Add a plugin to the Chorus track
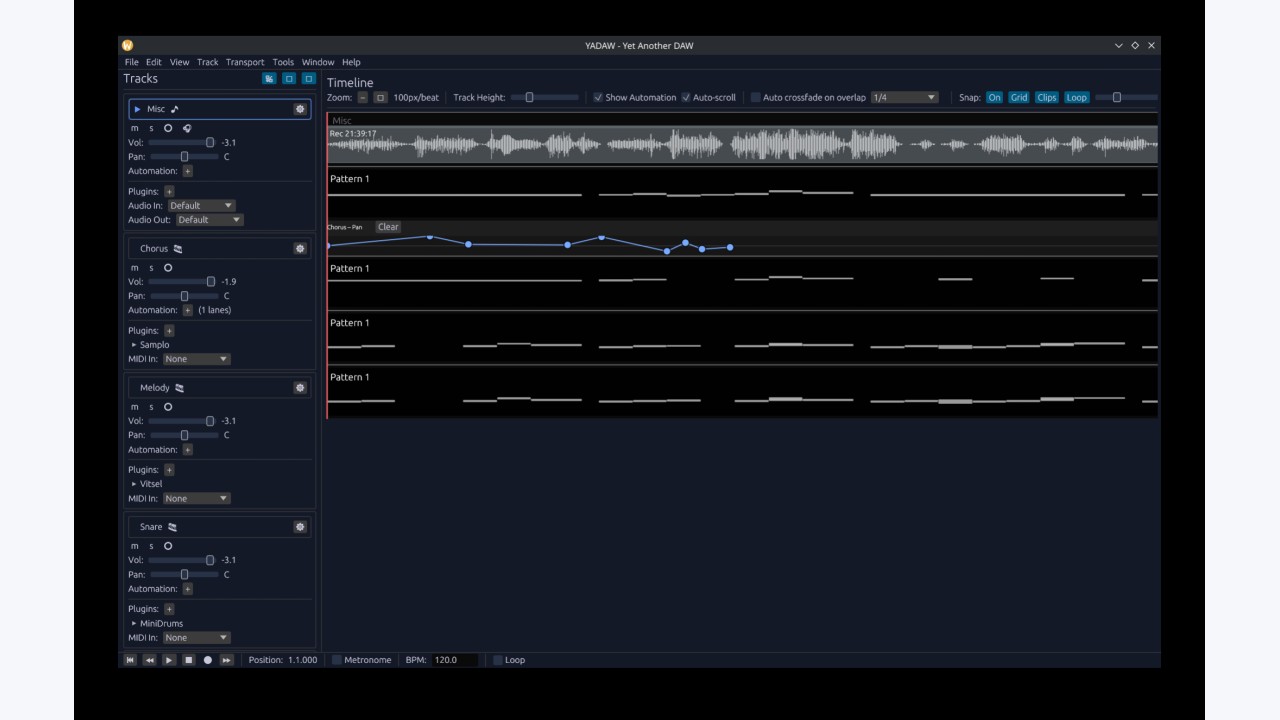This screenshot has height=720, width=1280. click(x=169, y=330)
